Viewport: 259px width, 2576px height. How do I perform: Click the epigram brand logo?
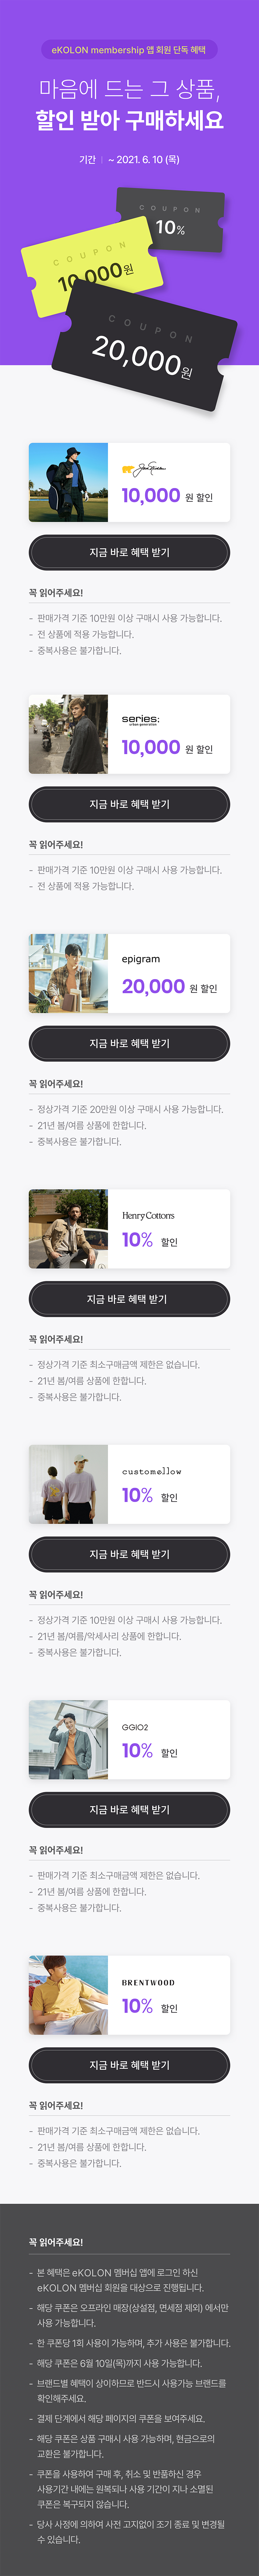coord(141,959)
